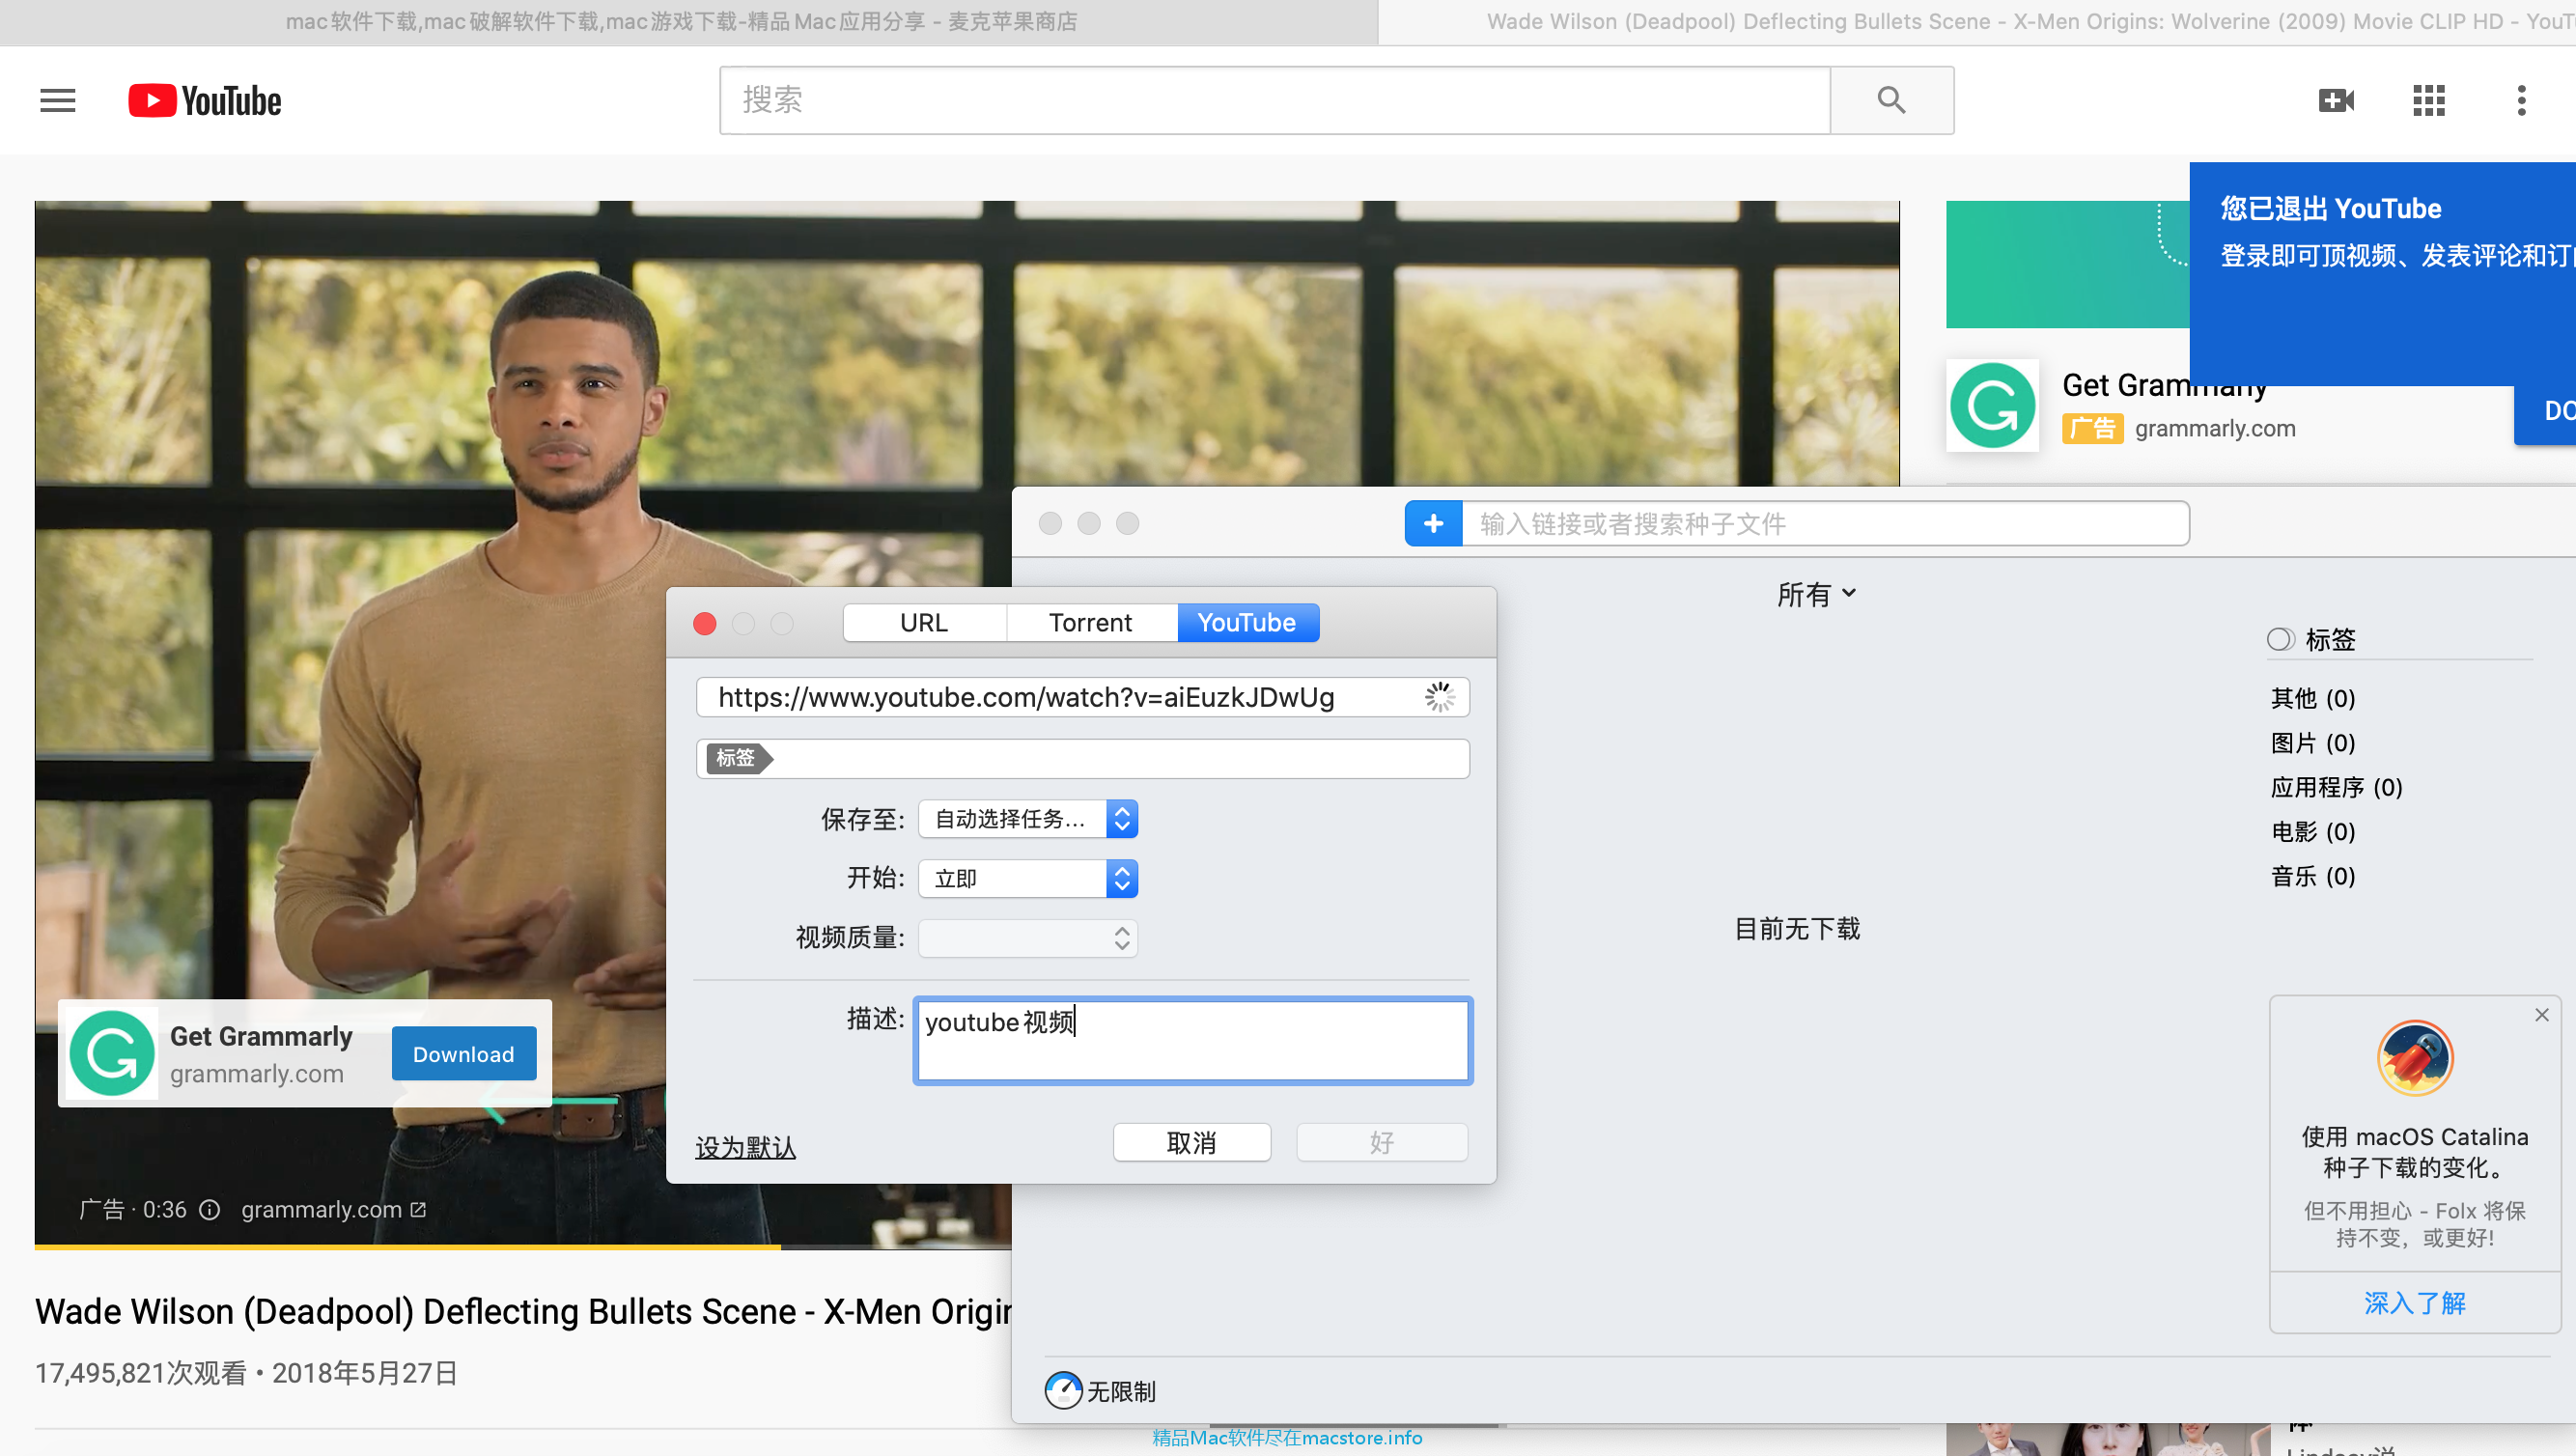Click the 标签 token icon in the tag field
Viewport: 2576px width, 1456px height.
pos(740,758)
